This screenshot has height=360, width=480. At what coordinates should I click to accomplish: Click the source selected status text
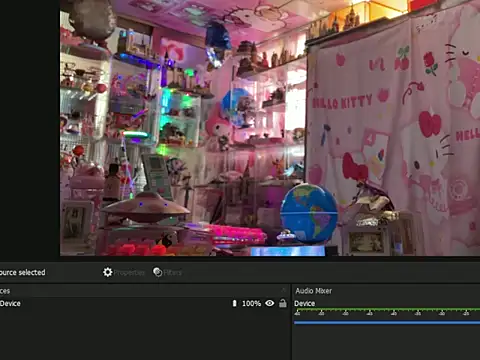click(22, 272)
